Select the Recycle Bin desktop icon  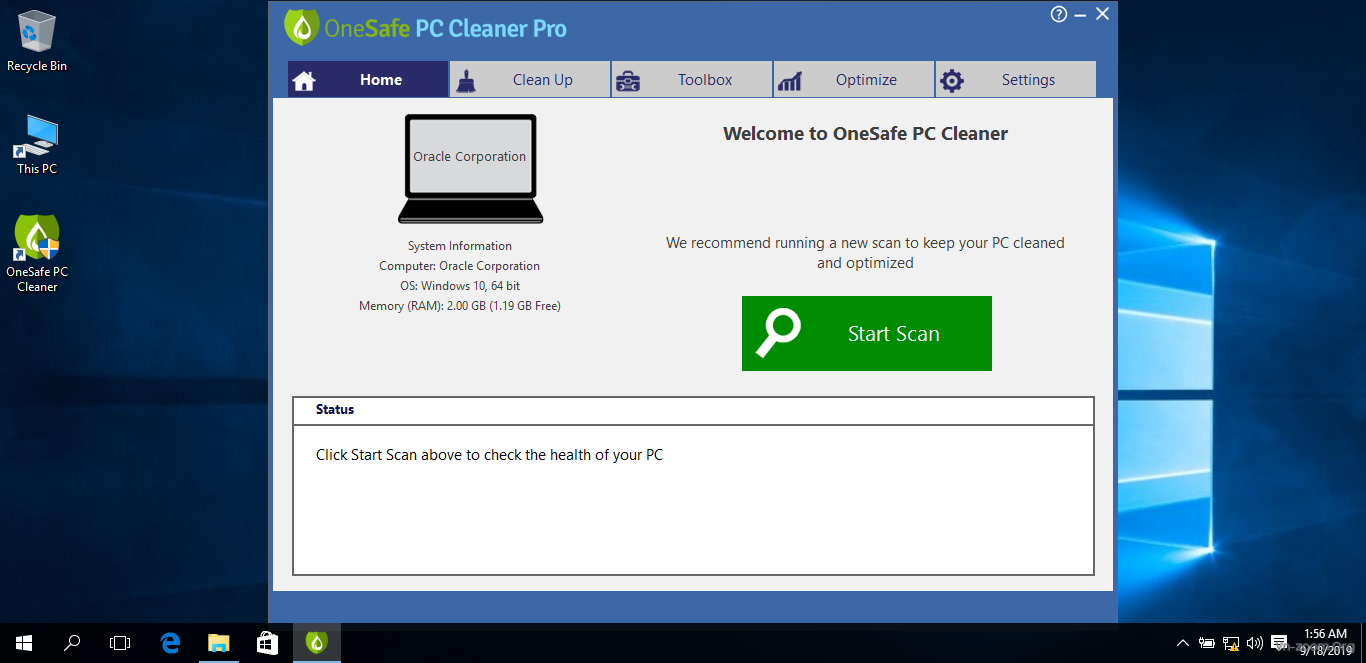tap(37, 41)
